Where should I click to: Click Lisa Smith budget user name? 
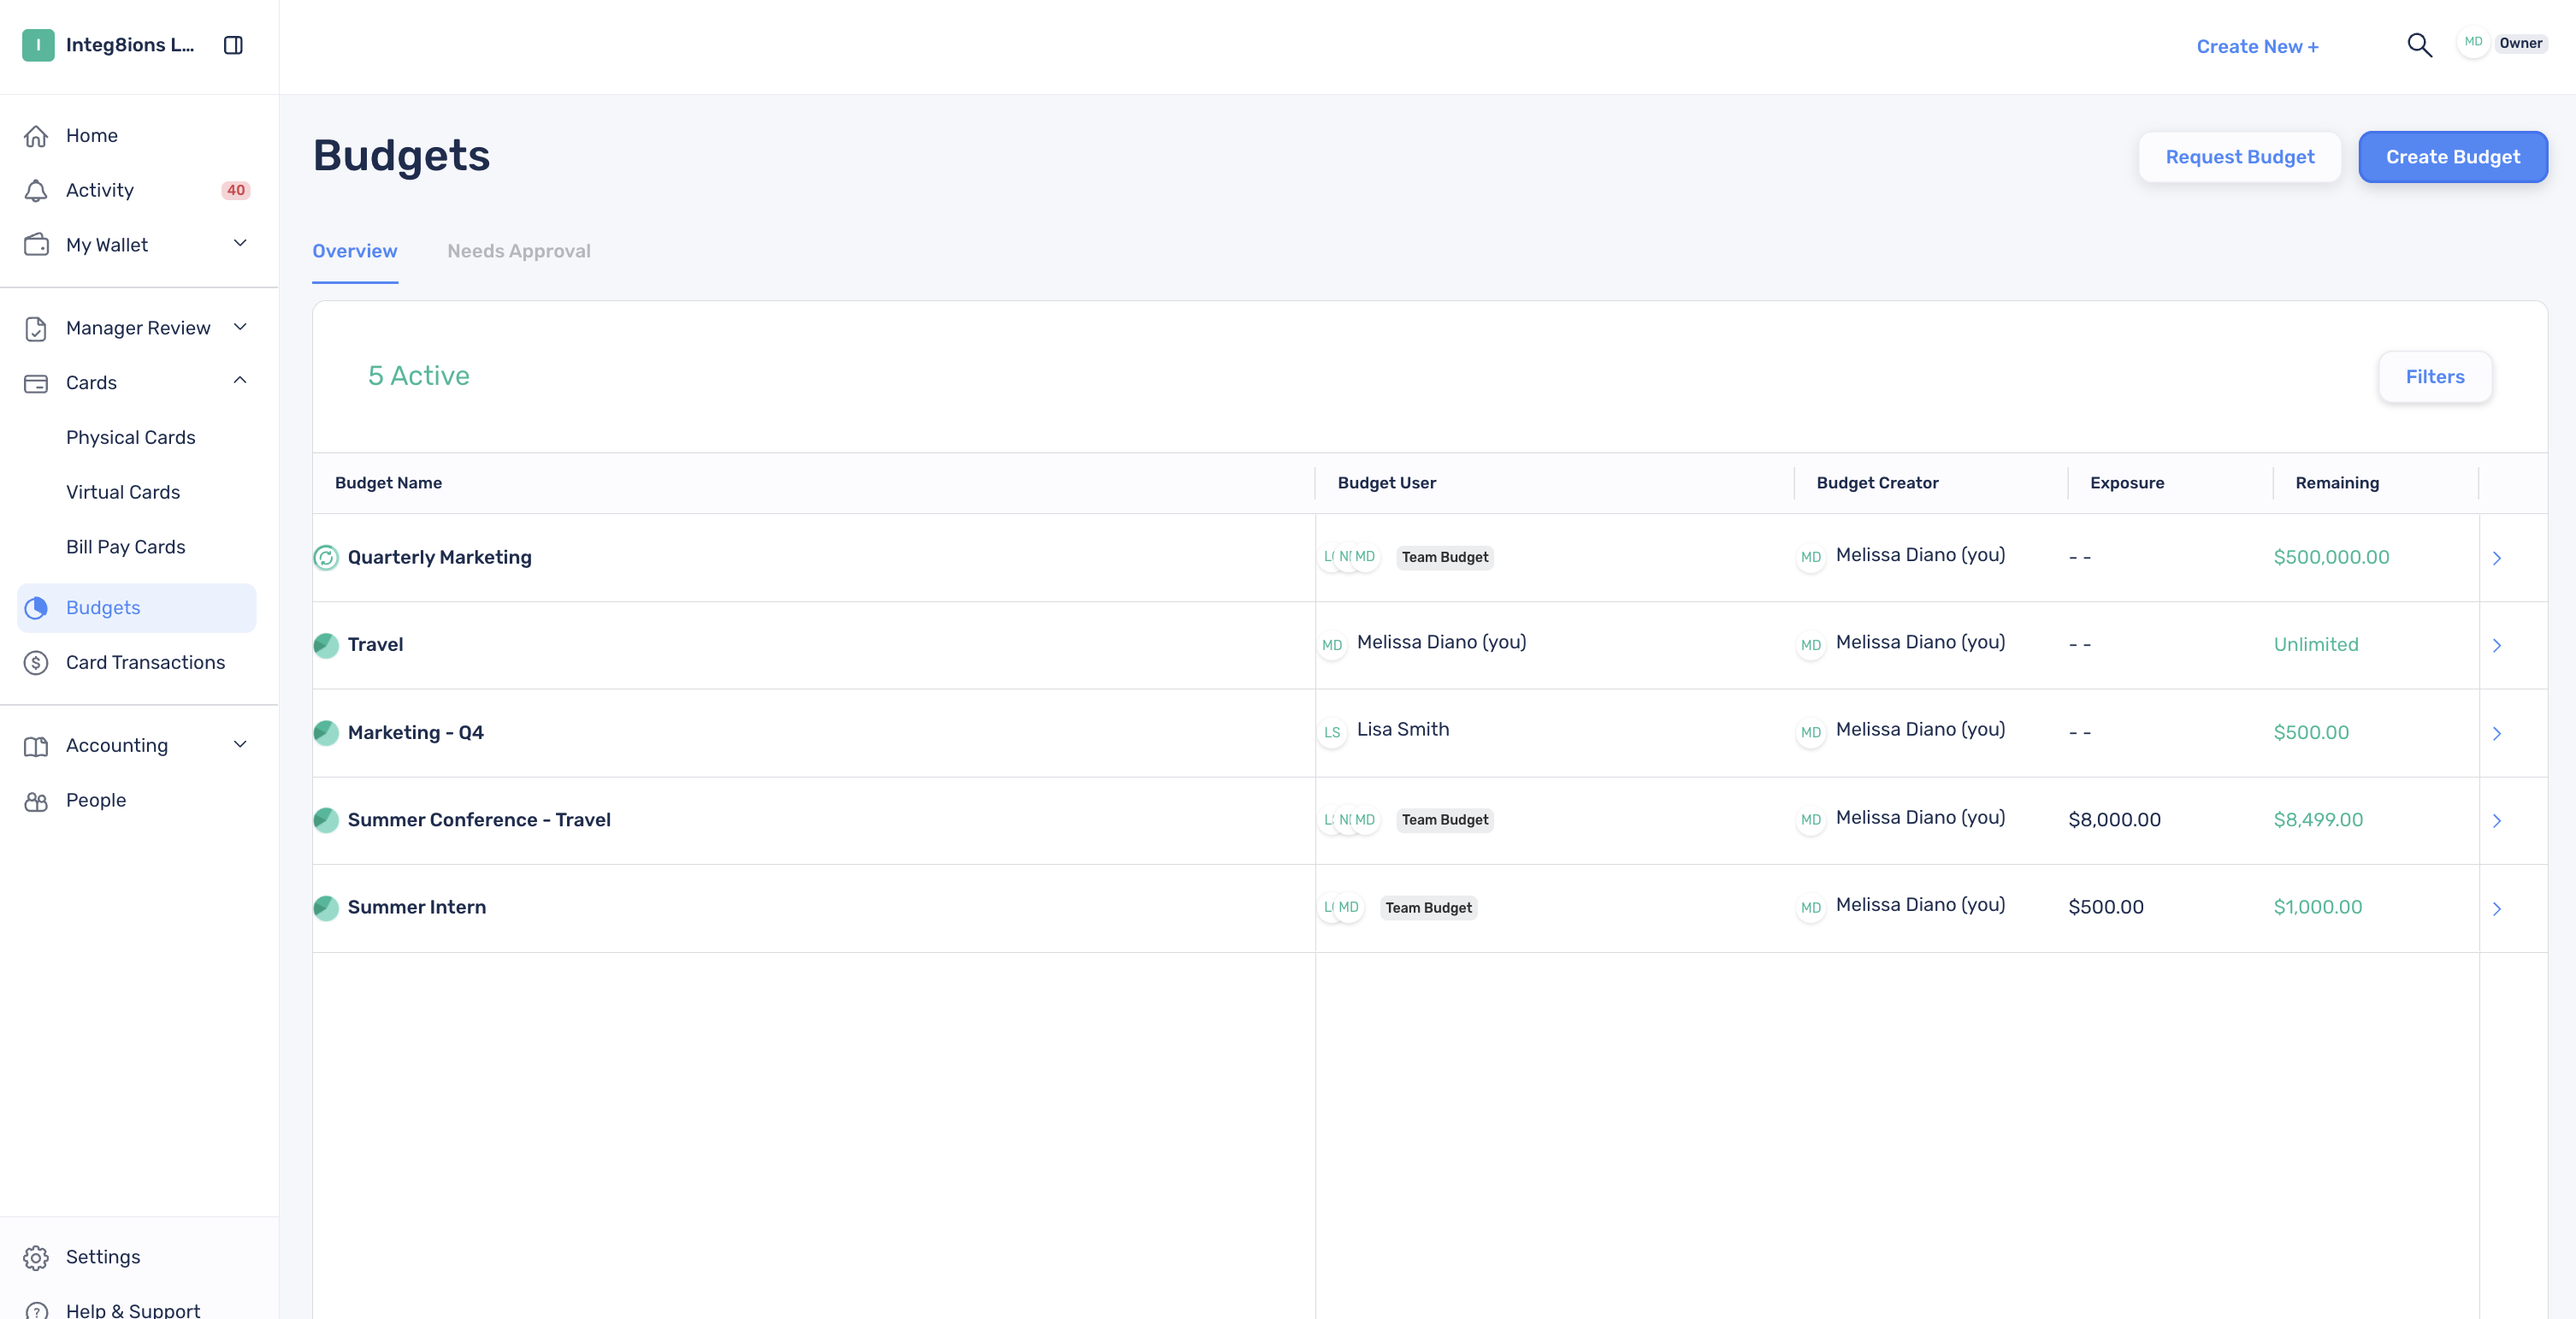click(1403, 730)
